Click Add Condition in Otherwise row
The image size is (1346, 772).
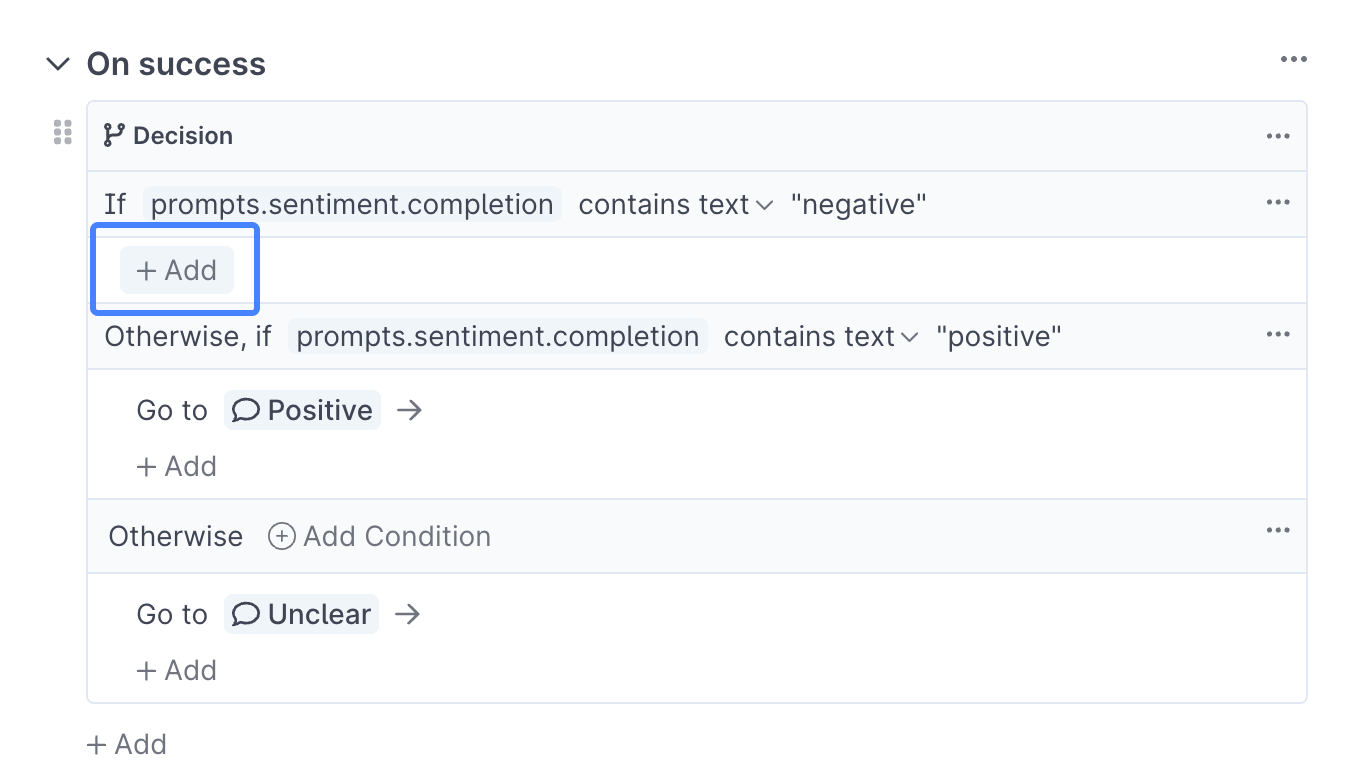(380, 536)
